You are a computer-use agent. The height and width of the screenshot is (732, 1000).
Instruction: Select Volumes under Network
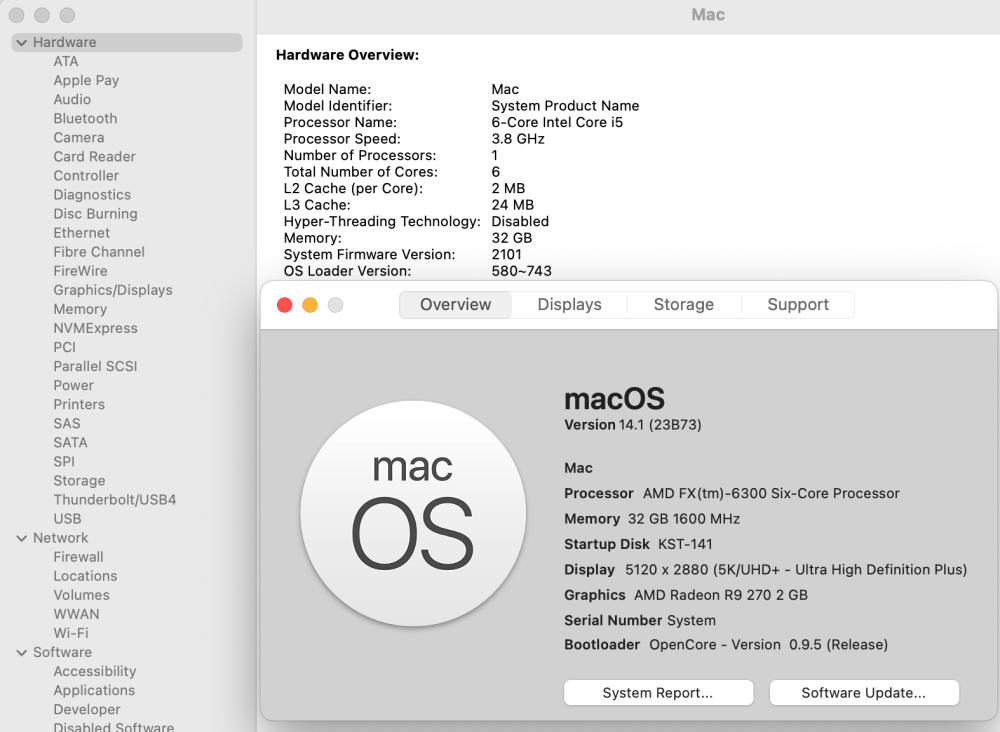coord(82,596)
